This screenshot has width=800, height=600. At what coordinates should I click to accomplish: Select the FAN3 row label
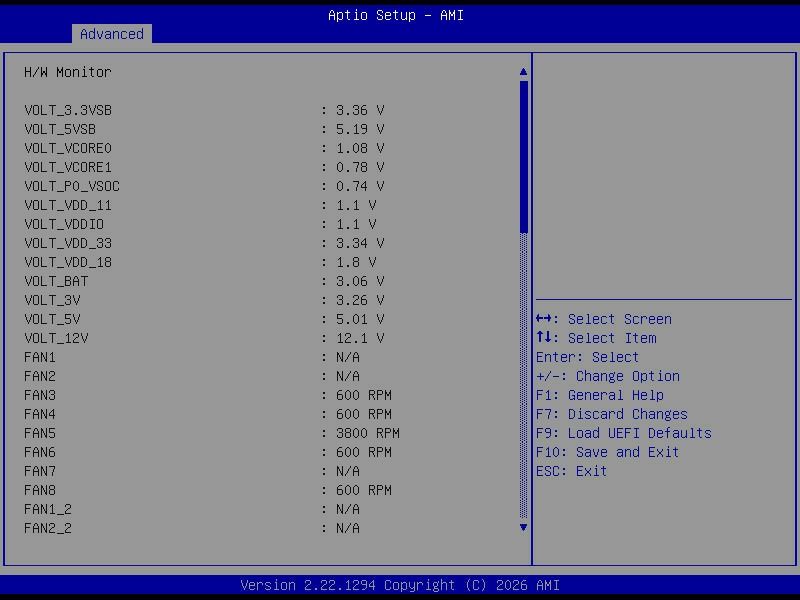tap(40, 395)
